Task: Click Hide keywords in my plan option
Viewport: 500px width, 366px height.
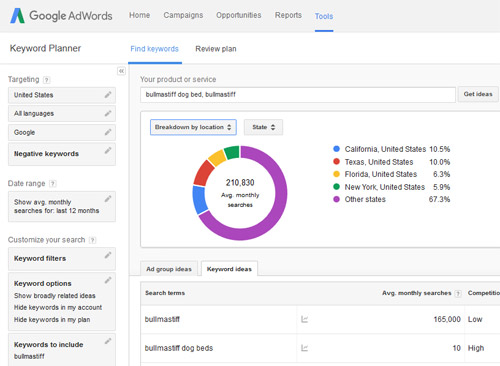Action: coord(52,319)
